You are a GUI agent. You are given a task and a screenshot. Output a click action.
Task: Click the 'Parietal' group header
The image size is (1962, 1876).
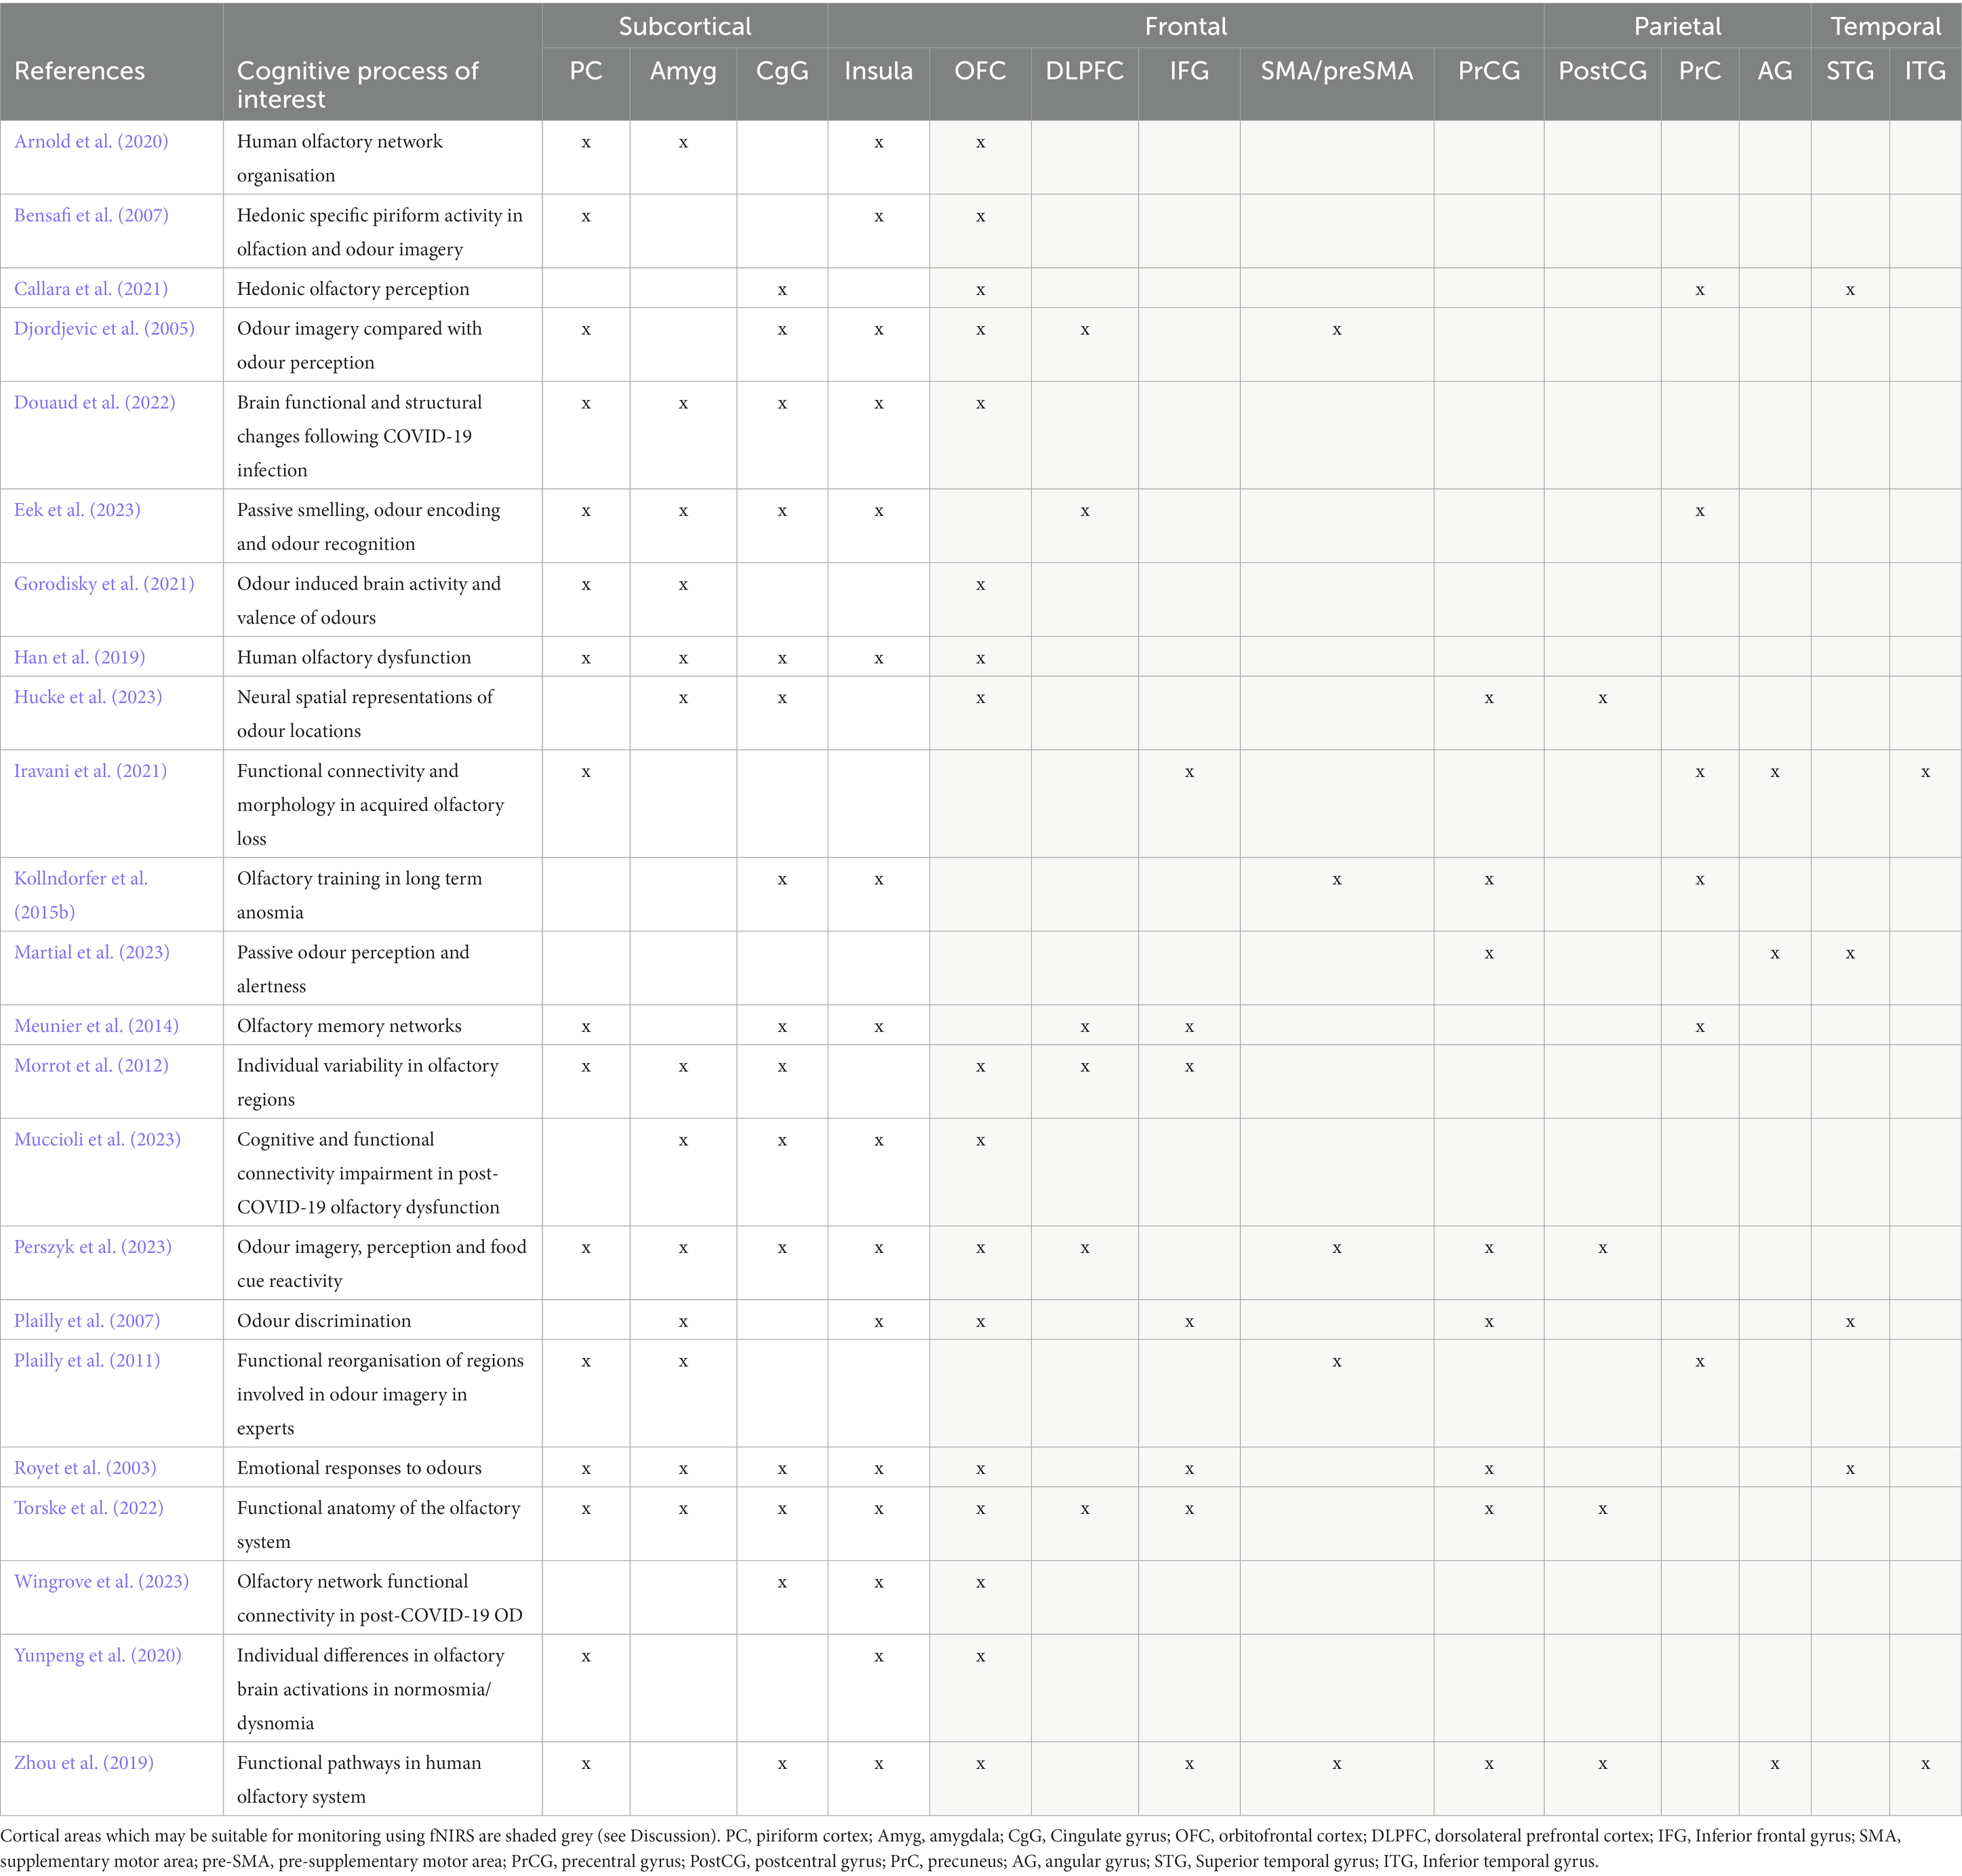[1678, 26]
